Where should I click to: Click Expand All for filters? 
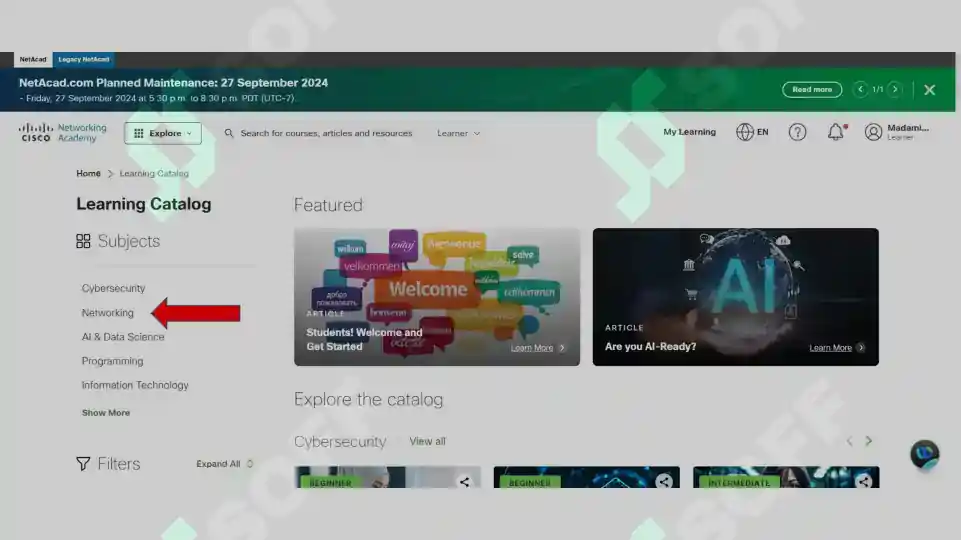[224, 464]
